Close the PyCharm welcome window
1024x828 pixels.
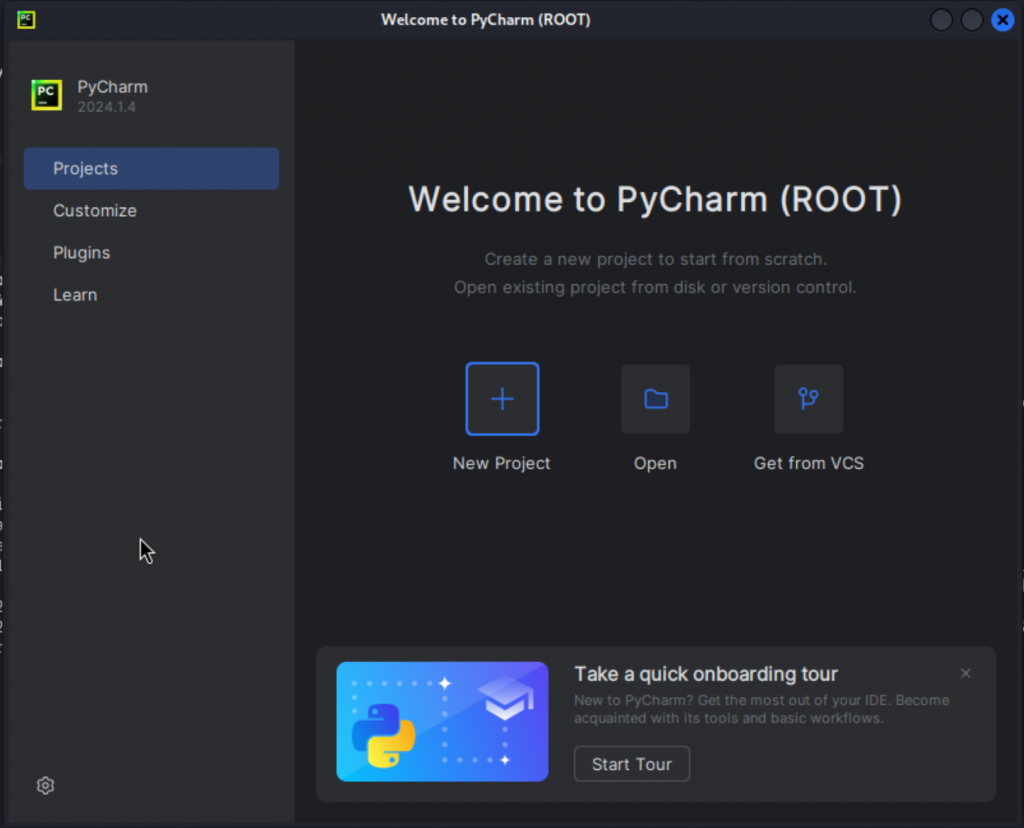tap(1002, 20)
